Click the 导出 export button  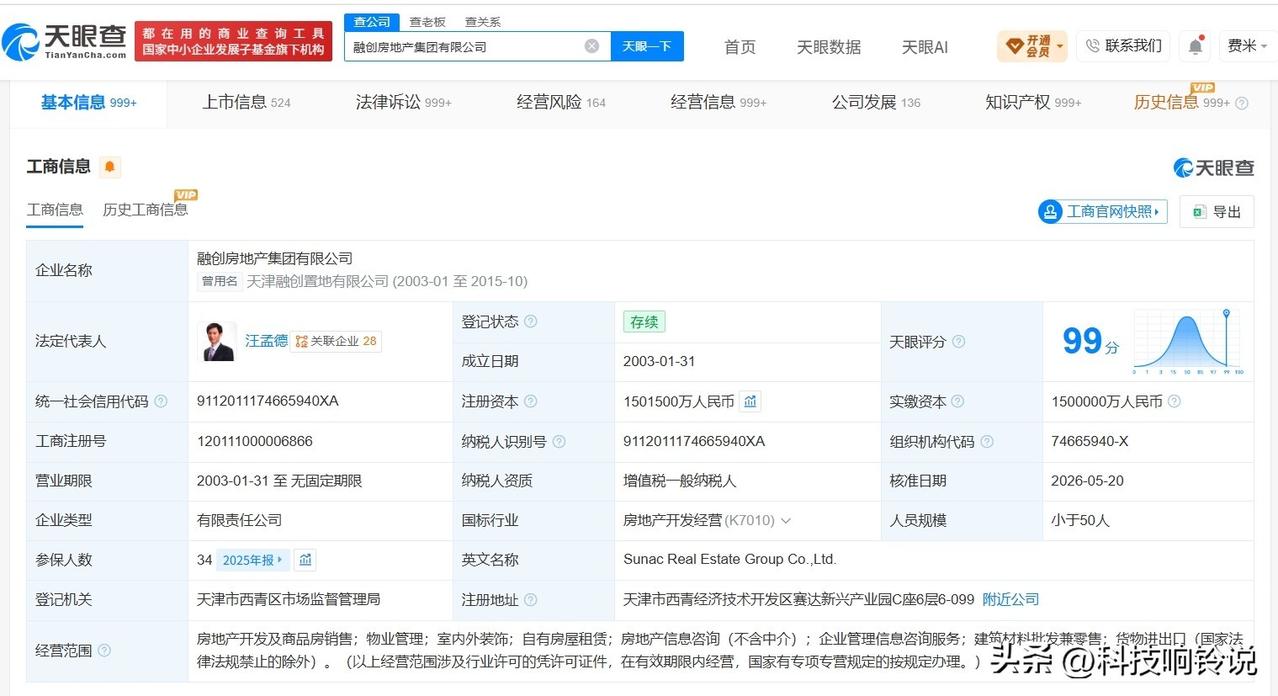1217,212
